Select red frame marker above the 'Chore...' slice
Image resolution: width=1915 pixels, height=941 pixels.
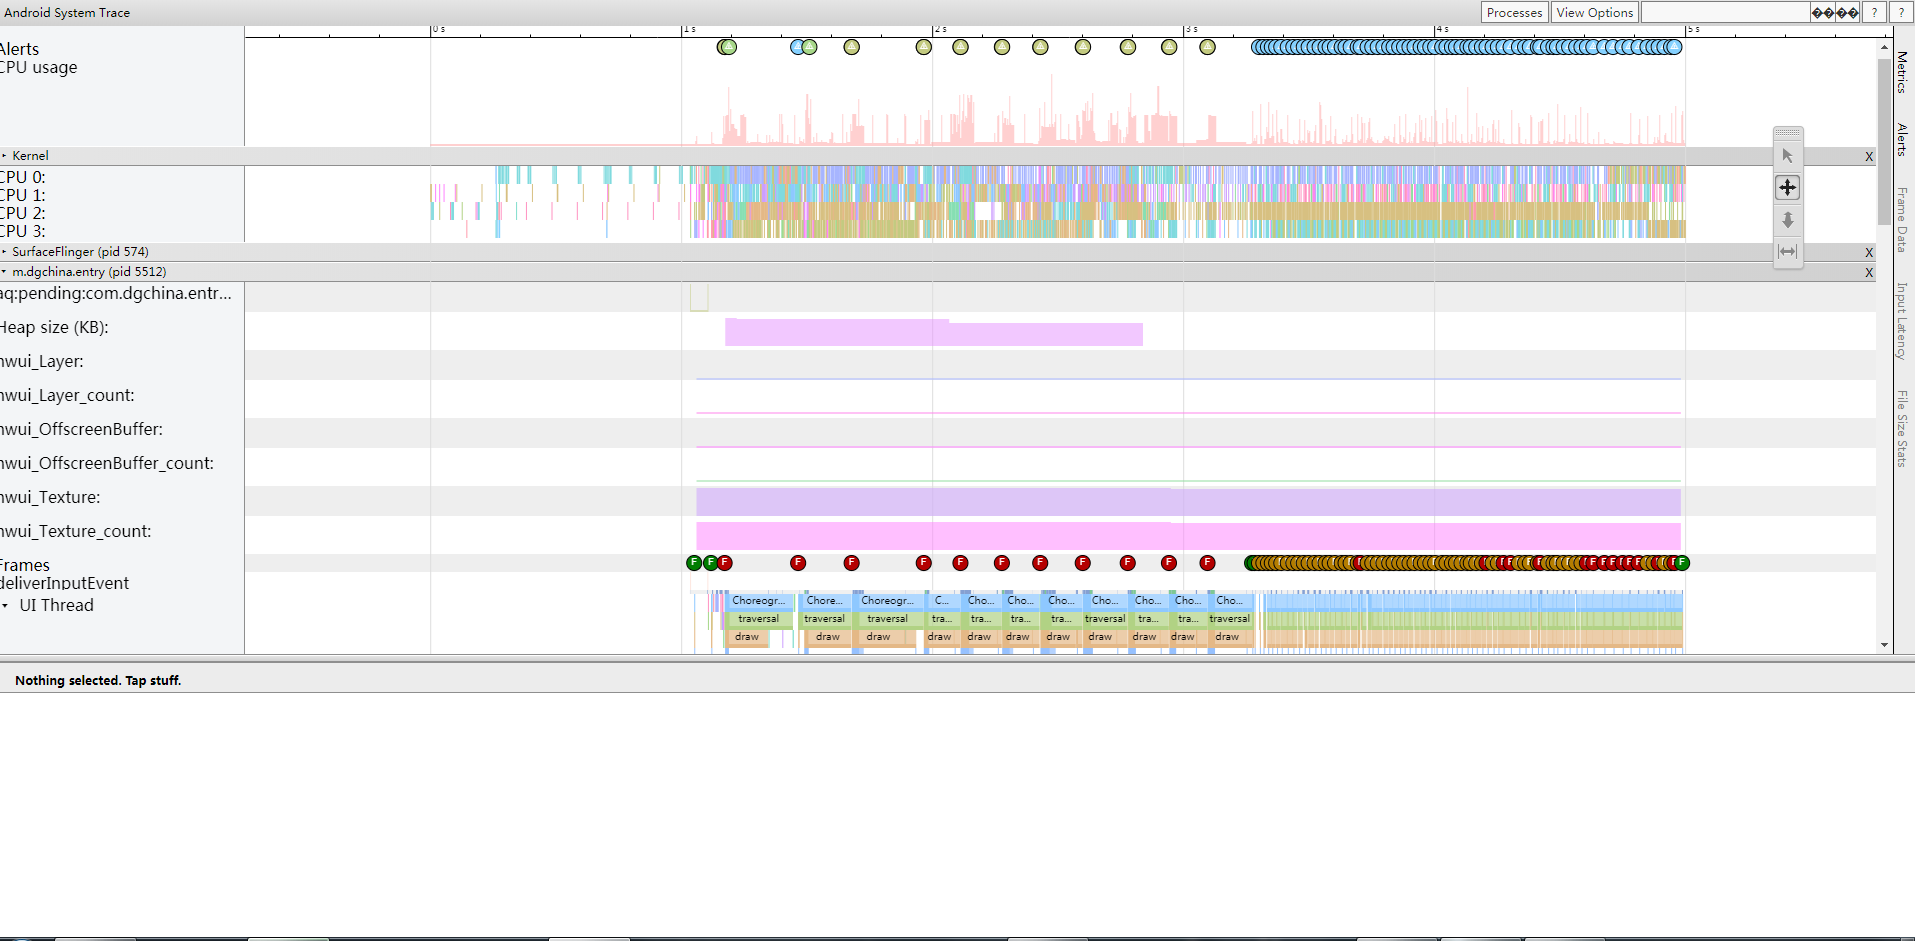click(x=798, y=563)
